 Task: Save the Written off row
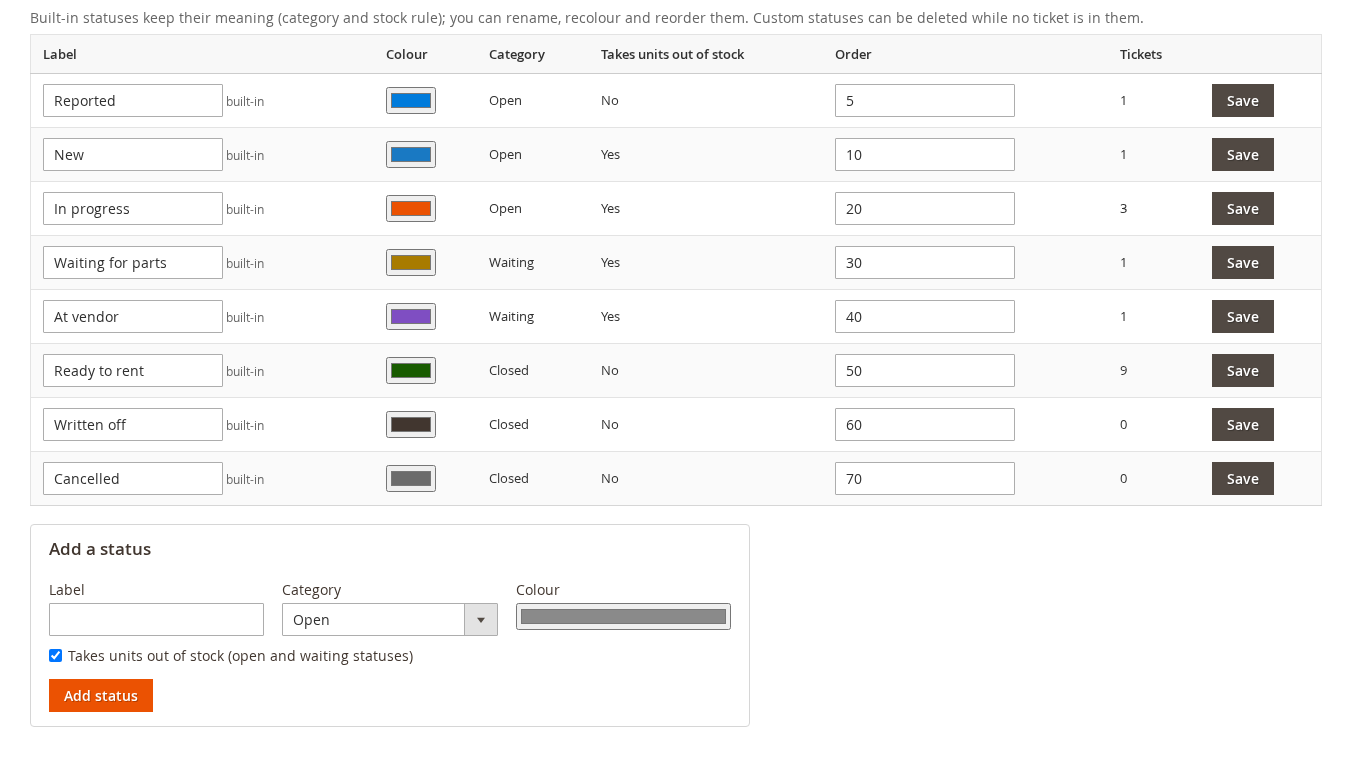tap(1243, 425)
